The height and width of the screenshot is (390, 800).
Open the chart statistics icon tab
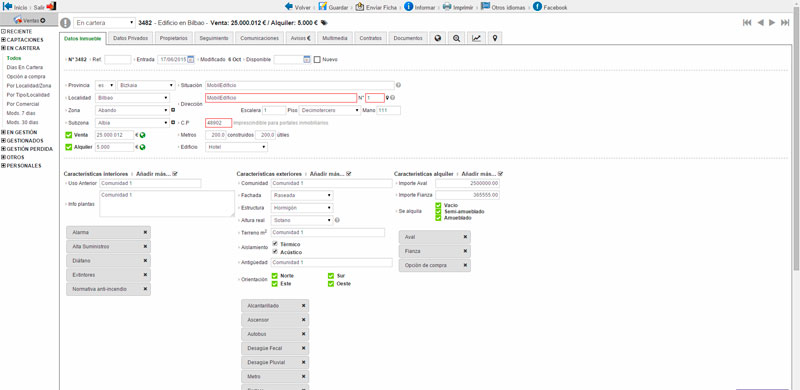click(476, 38)
